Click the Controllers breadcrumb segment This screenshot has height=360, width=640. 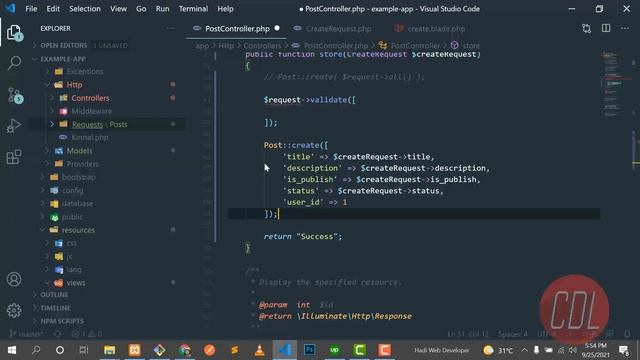(x=262, y=46)
